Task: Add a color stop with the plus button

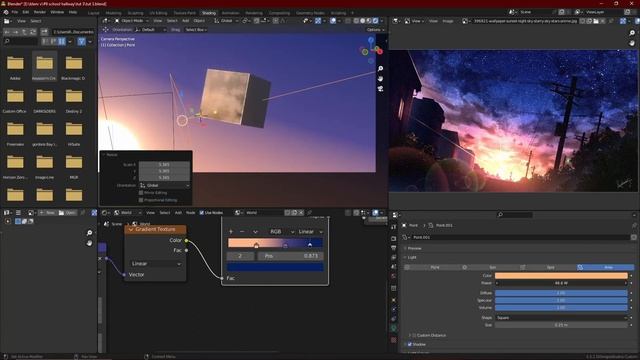Action: 231,231
